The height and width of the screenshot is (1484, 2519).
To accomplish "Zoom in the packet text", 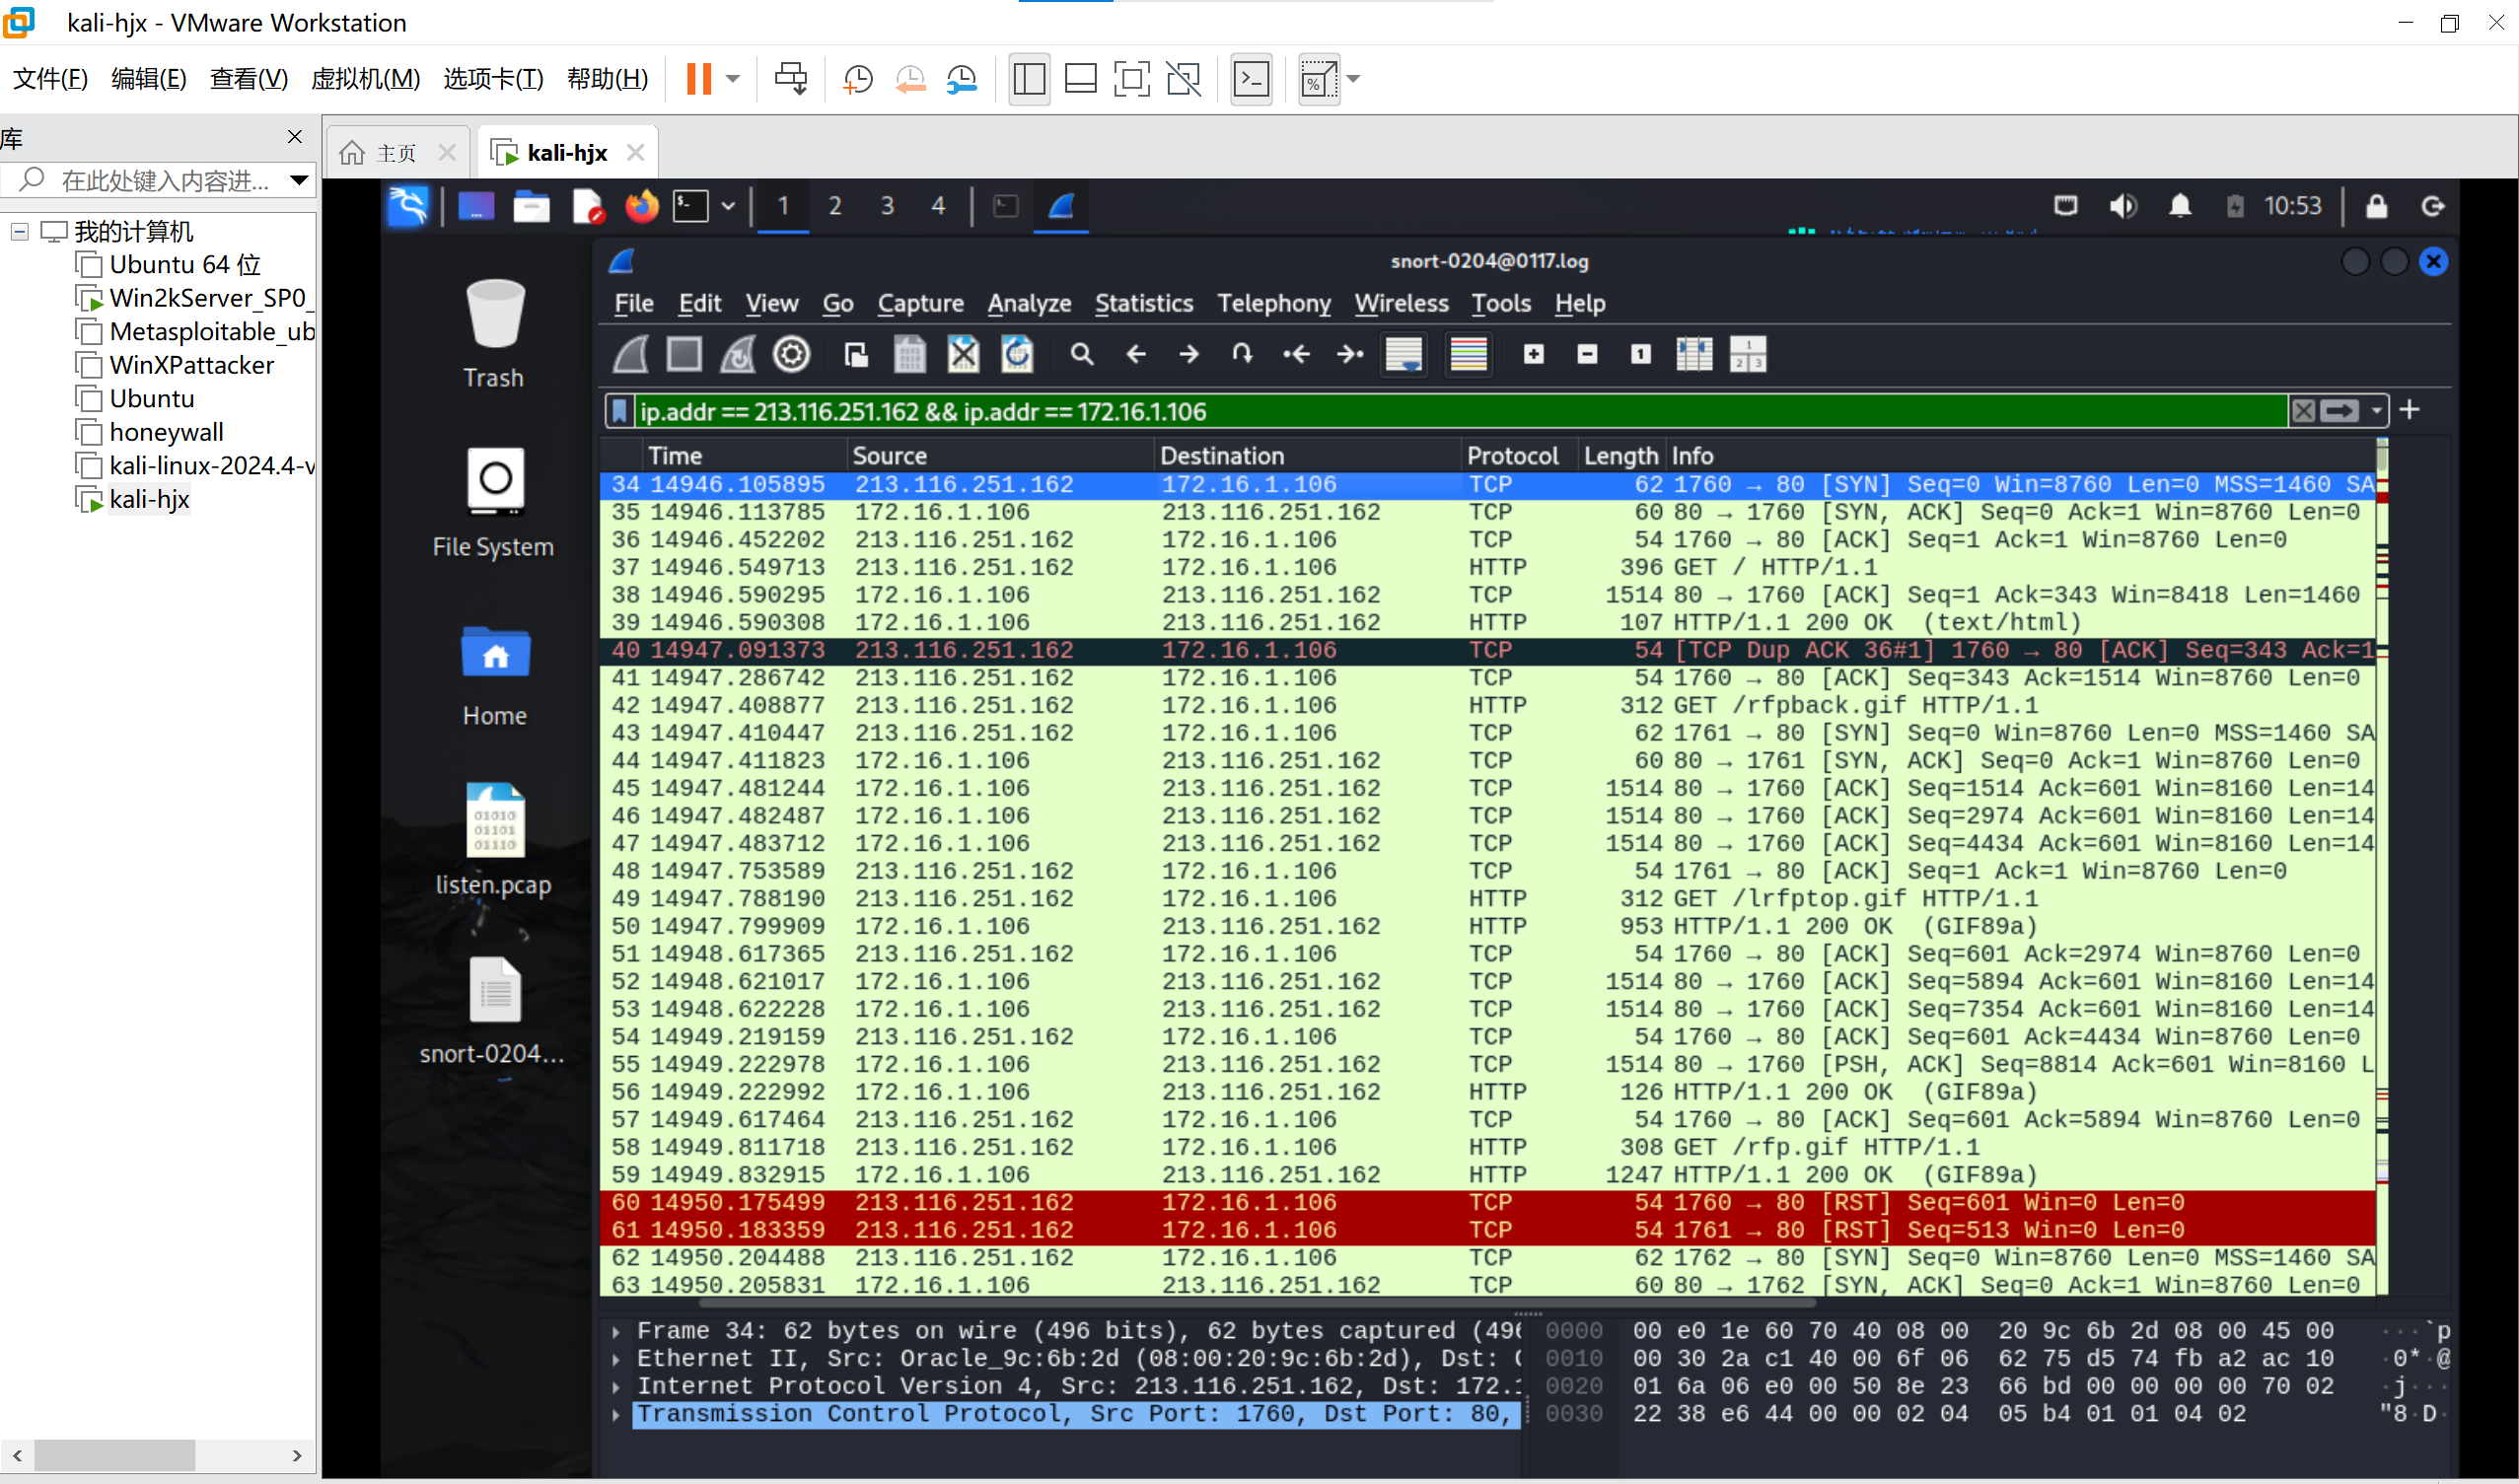I will [x=1534, y=354].
